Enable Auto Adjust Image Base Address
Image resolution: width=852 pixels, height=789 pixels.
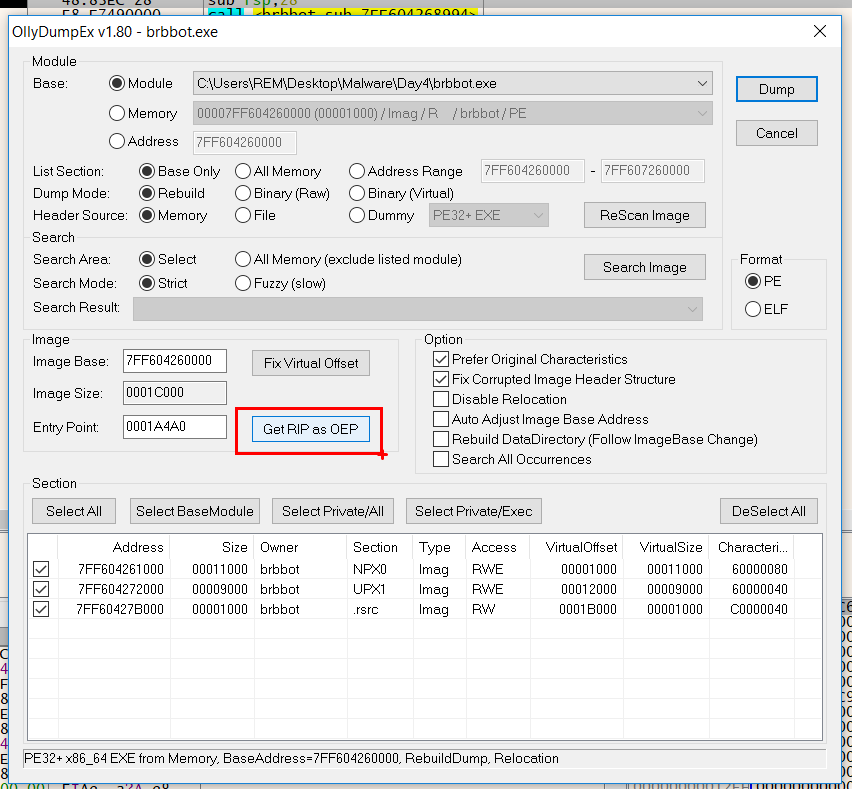441,419
